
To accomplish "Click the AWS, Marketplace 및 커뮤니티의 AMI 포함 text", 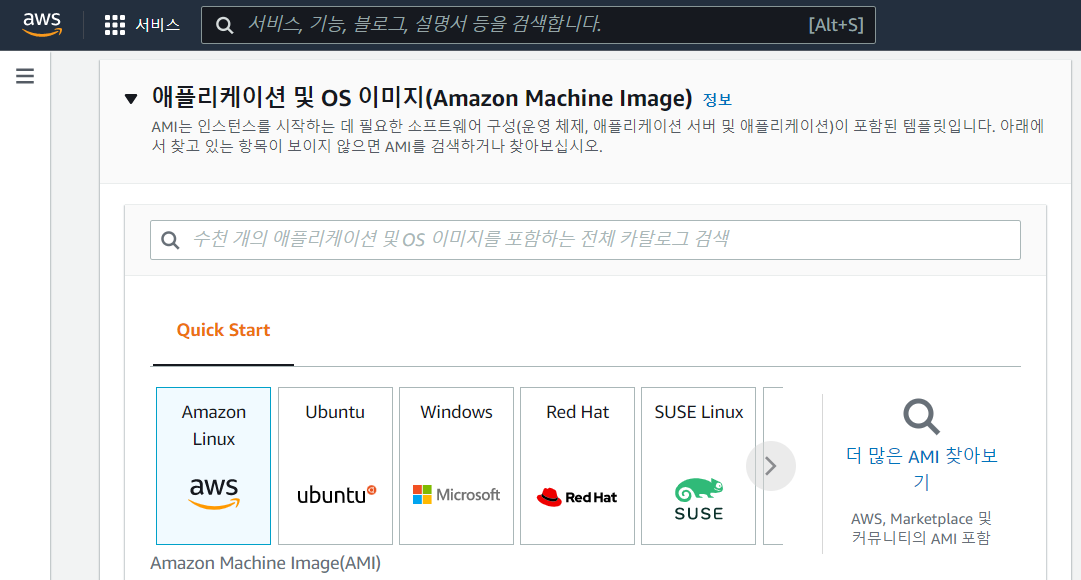I will [921, 528].
